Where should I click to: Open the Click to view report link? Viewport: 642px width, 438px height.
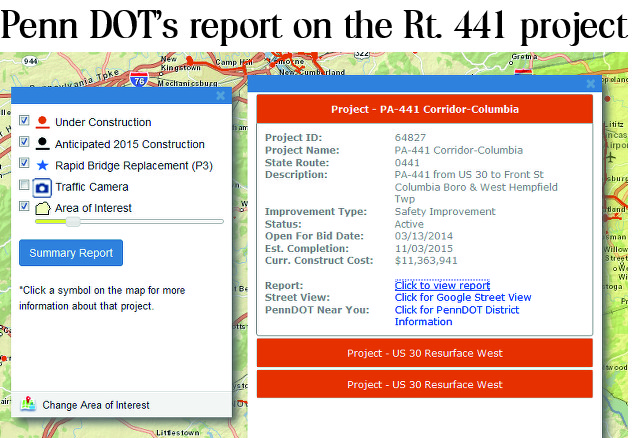tap(442, 286)
